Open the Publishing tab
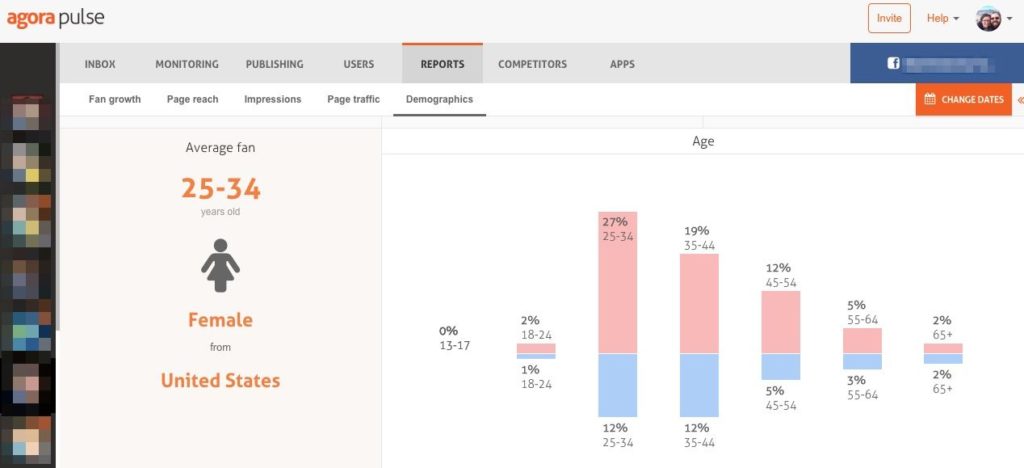1024x468 pixels. 274,64
